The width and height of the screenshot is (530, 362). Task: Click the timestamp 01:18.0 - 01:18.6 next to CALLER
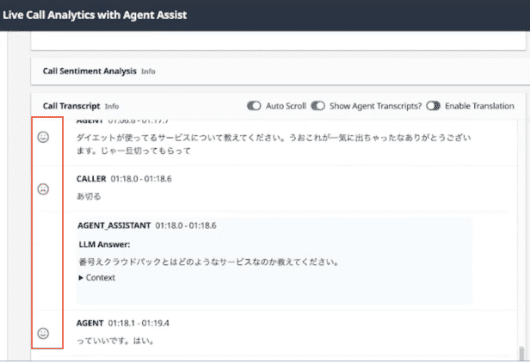[x=141, y=179]
